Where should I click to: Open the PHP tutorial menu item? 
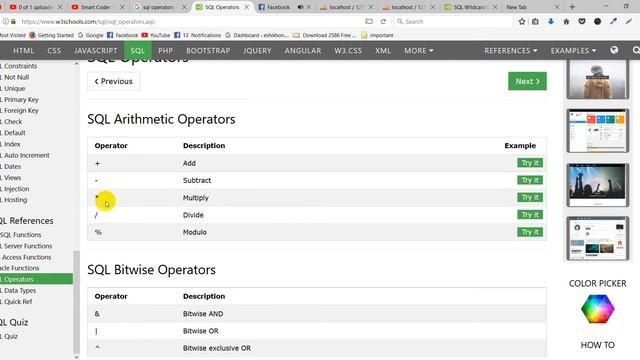pyautogui.click(x=165, y=51)
